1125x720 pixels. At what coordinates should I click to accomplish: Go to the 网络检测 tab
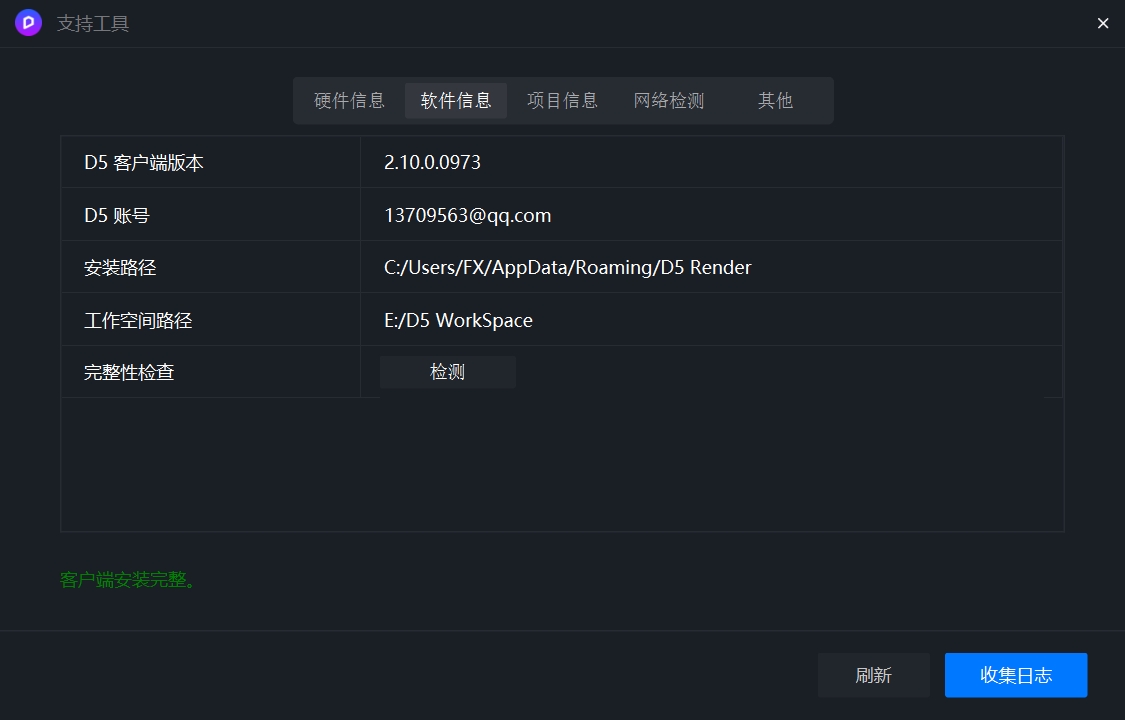669,100
